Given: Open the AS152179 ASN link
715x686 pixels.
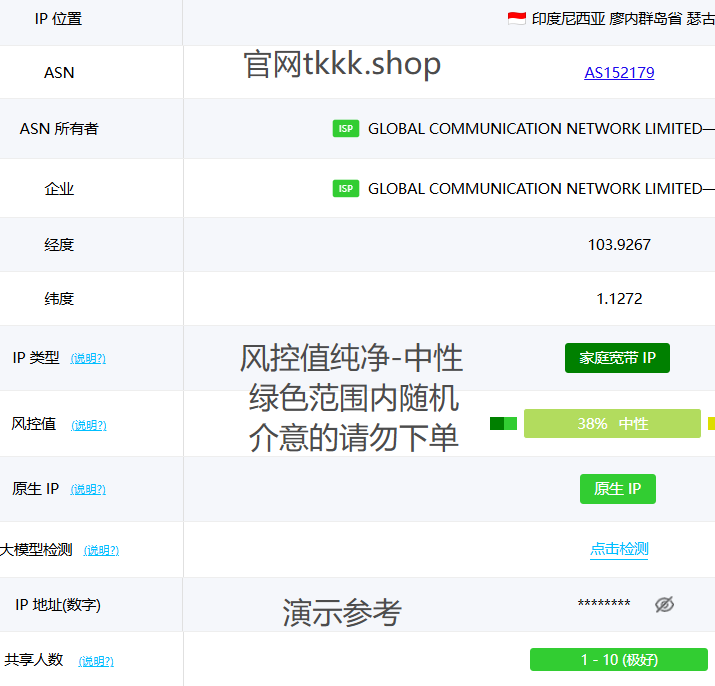Looking at the screenshot, I should pos(619,73).
